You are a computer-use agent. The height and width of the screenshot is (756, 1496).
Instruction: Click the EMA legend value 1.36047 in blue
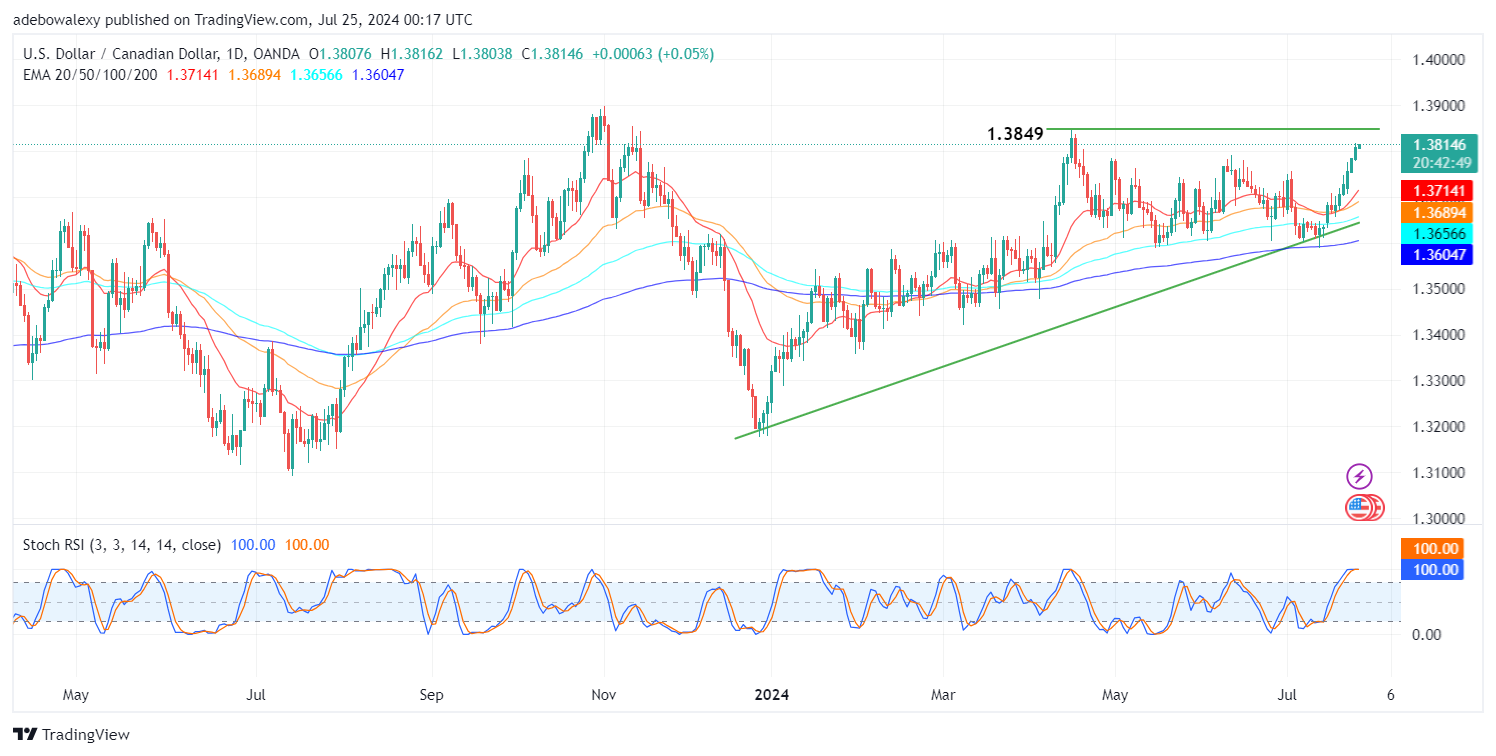click(377, 74)
